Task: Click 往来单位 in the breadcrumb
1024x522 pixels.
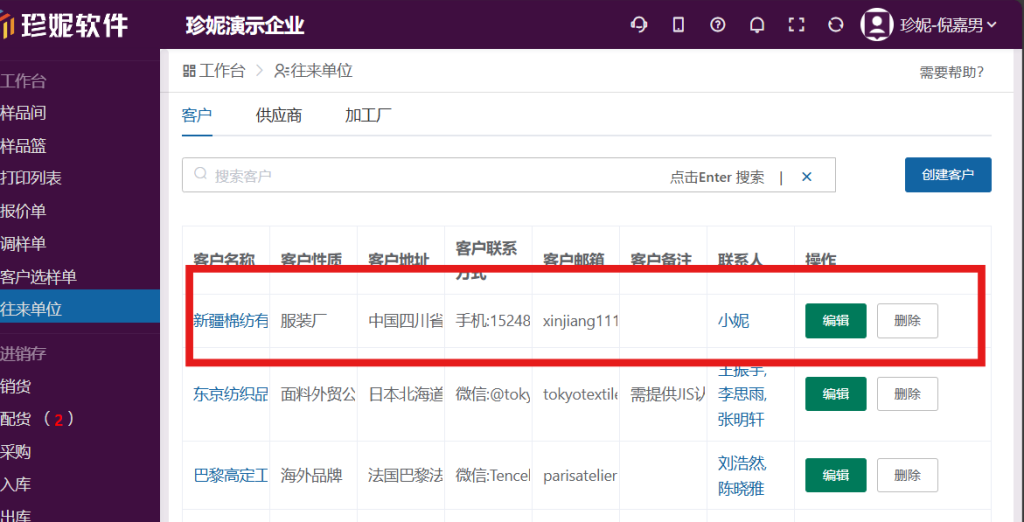Action: click(x=313, y=71)
